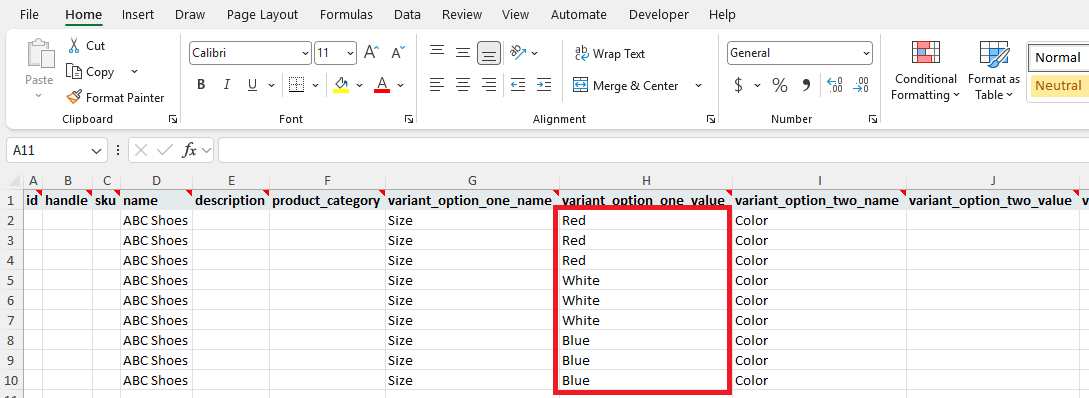
Task: Open Alignment dialog launcher
Action: pos(710,119)
